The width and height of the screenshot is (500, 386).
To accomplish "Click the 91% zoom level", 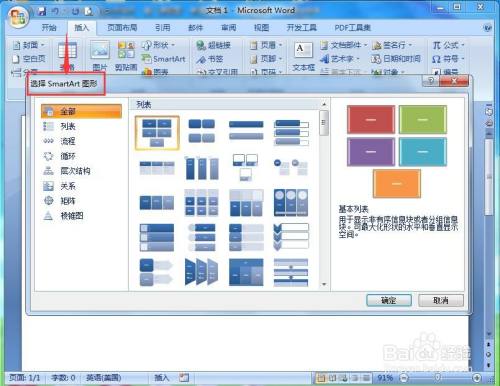I will (385, 378).
